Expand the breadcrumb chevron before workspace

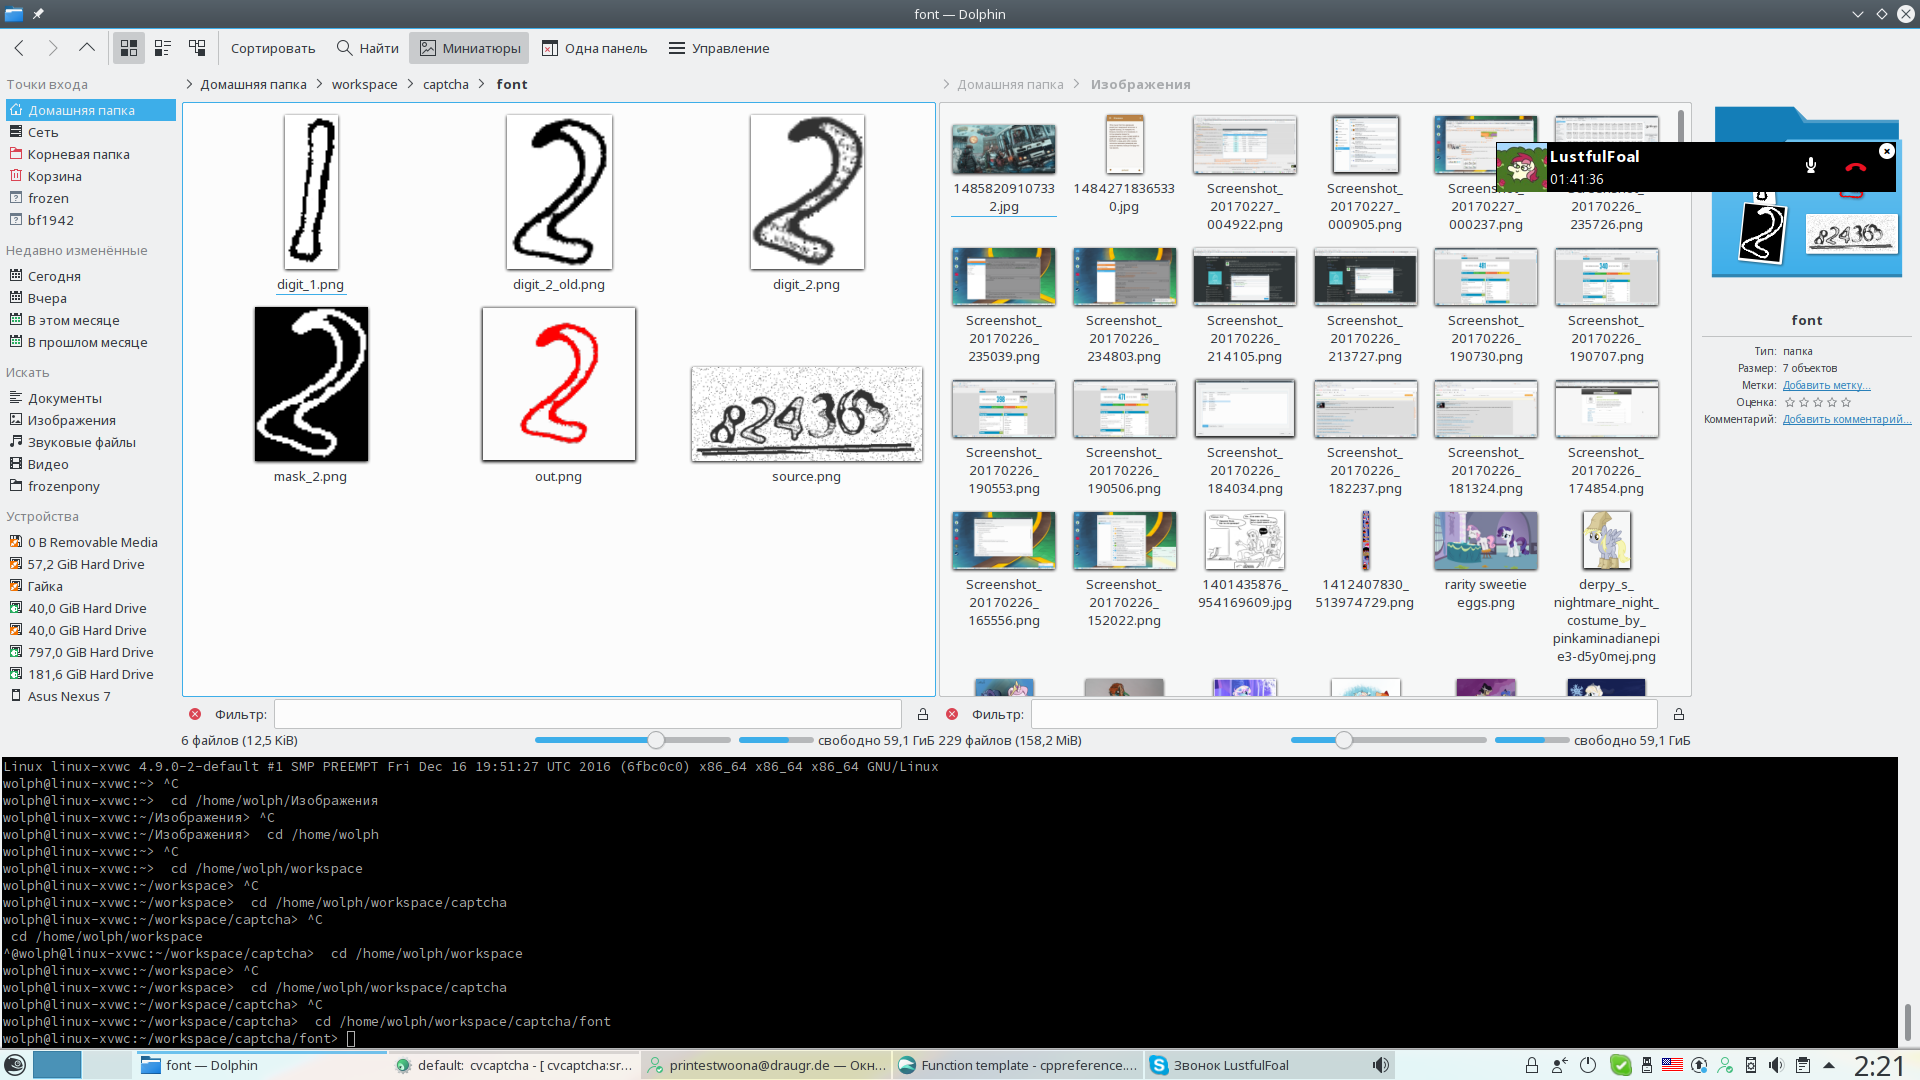click(320, 84)
